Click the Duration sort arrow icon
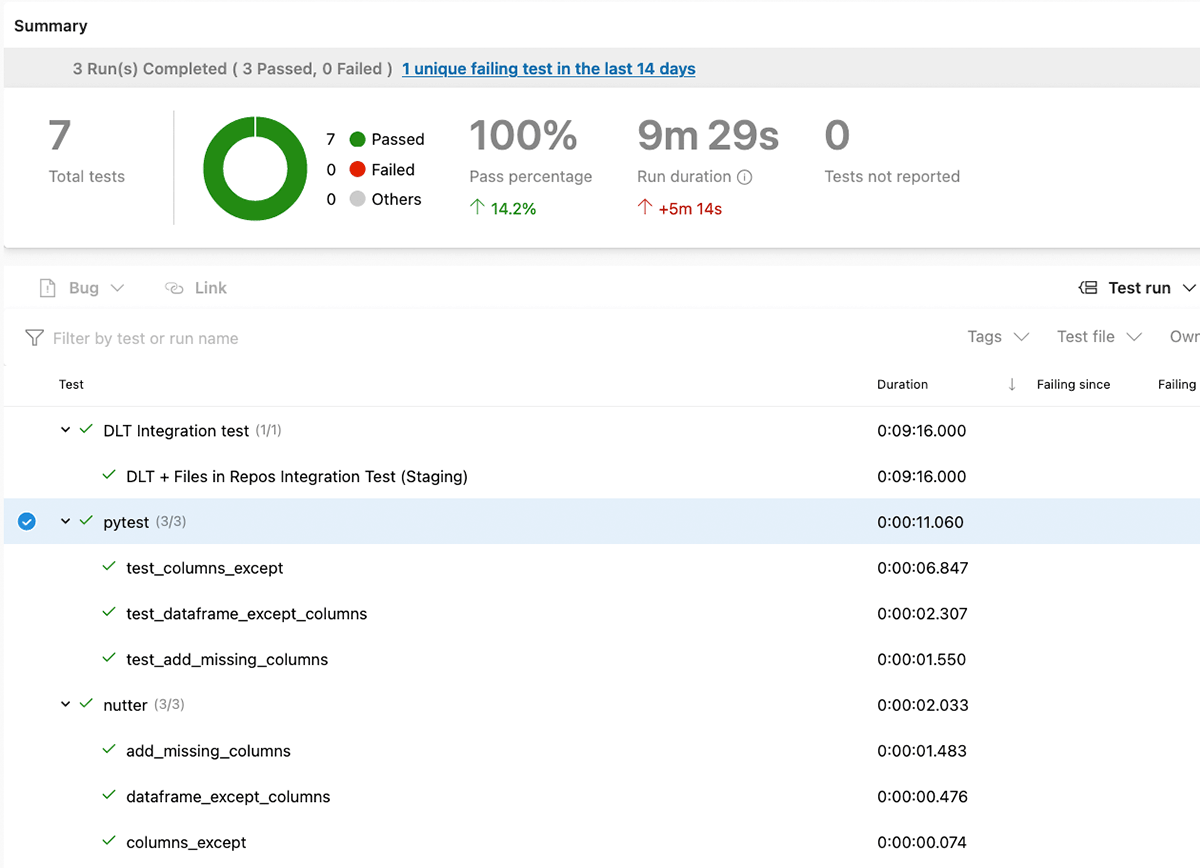Screen dimensions: 1200x868 (x=1012, y=385)
